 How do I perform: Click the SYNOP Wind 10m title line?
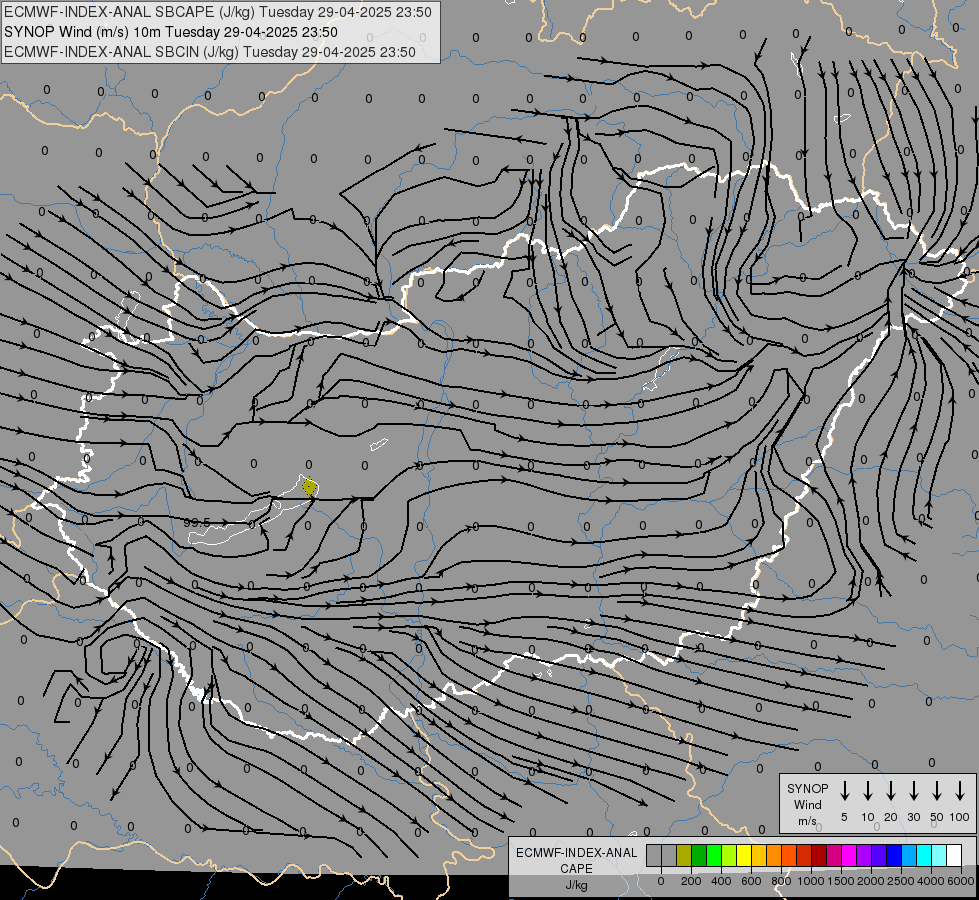point(171,32)
